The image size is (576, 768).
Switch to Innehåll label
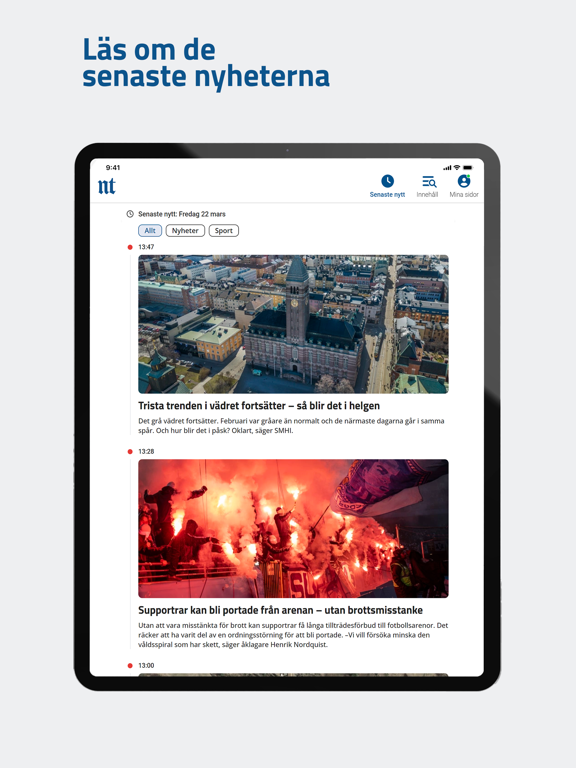427,194
